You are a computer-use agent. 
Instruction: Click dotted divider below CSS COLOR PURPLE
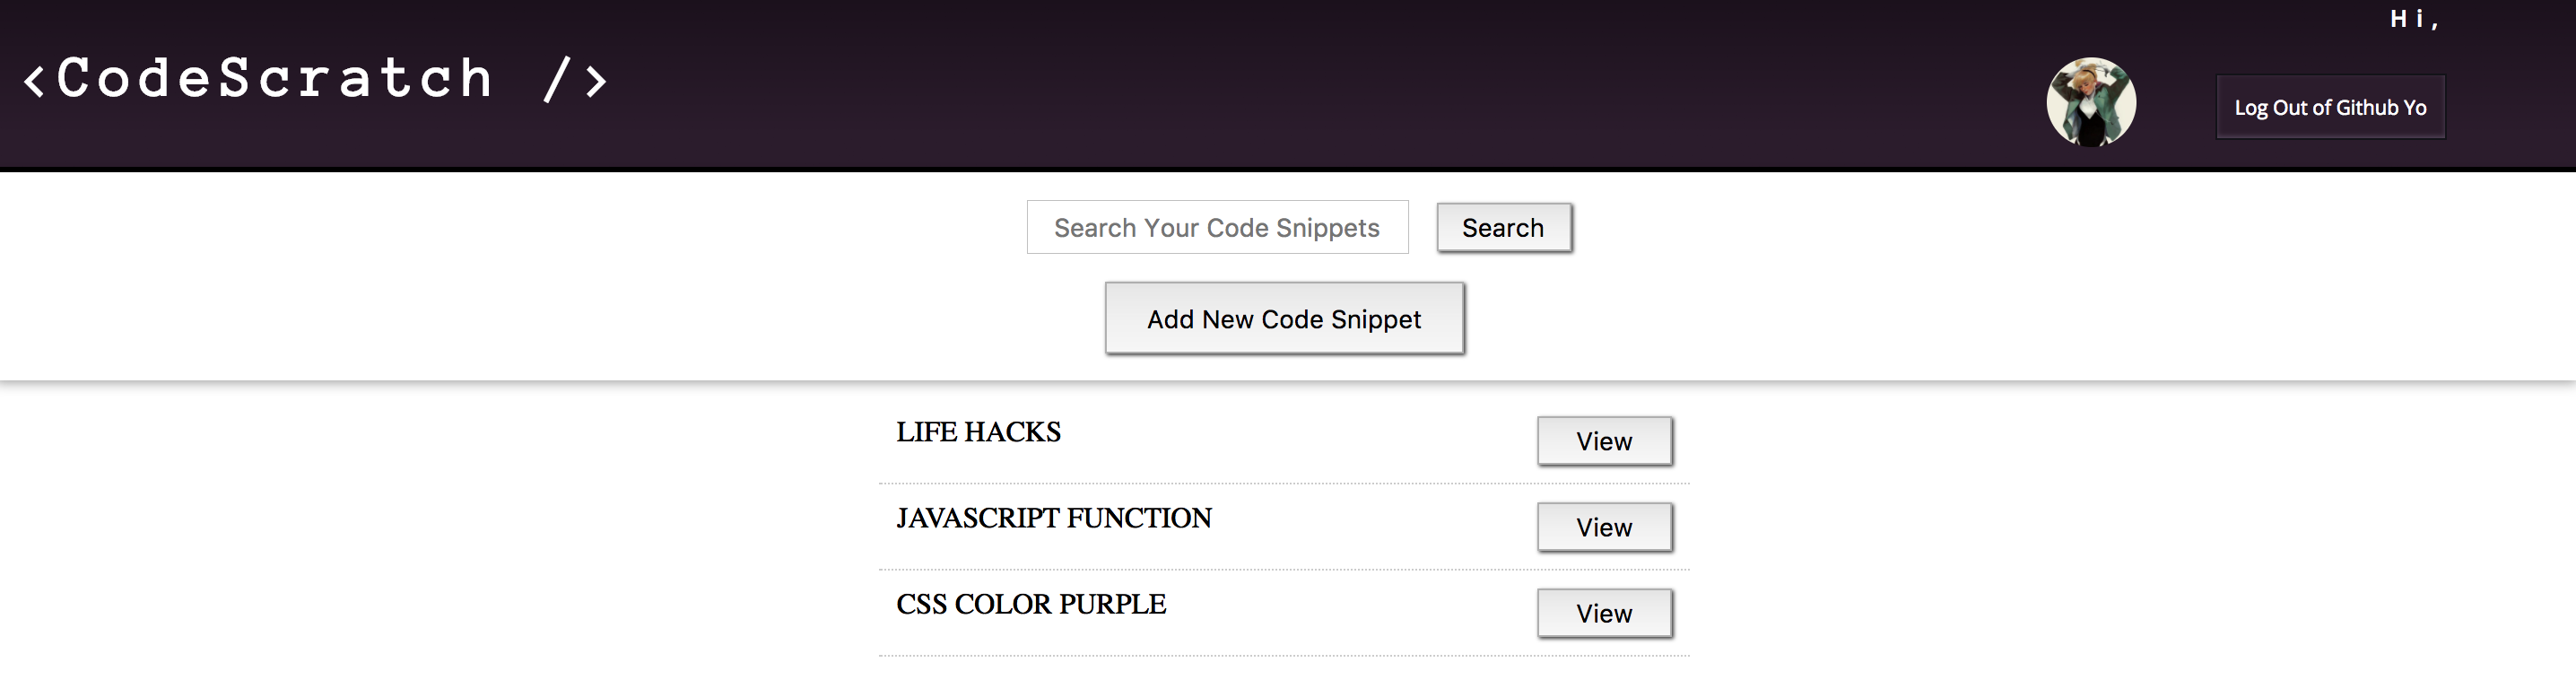pos(1283,656)
